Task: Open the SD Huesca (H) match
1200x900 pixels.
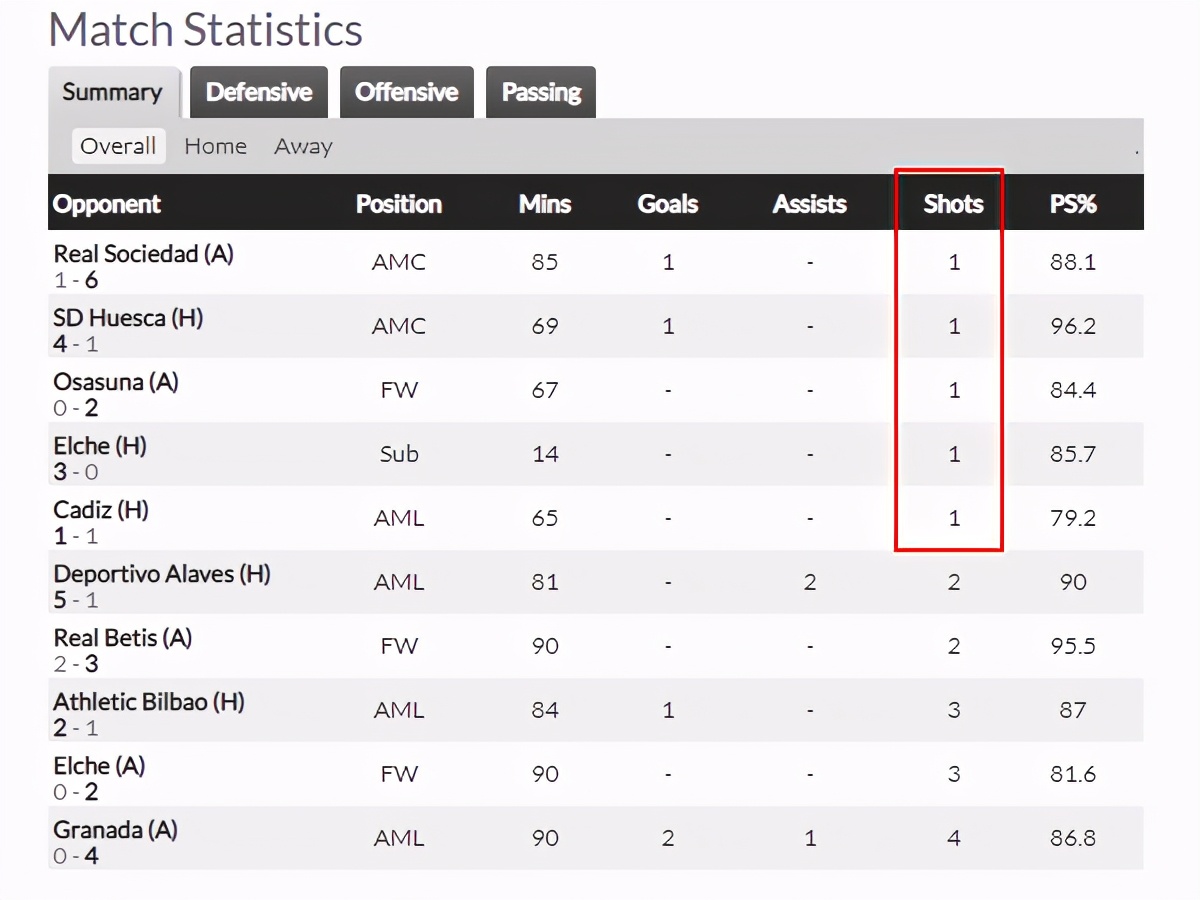Action: point(128,318)
